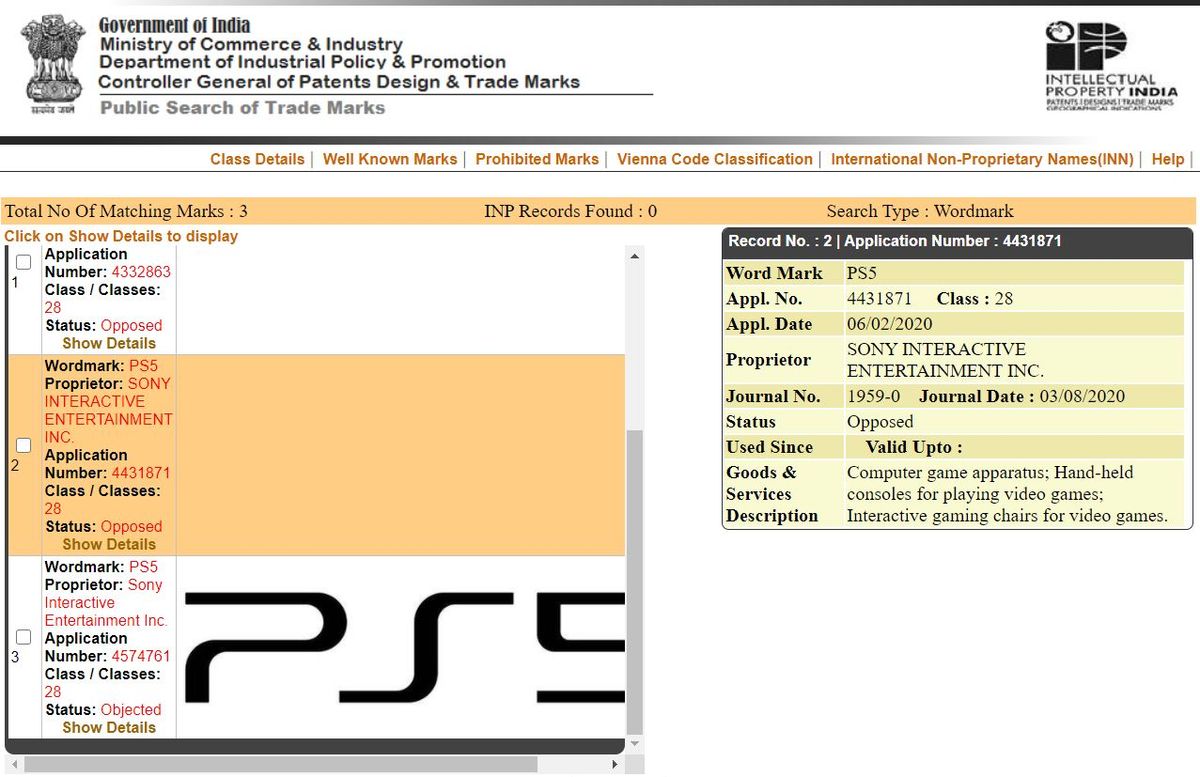1200x777 pixels.
Task: Open the Class Details menu link
Action: (257, 159)
